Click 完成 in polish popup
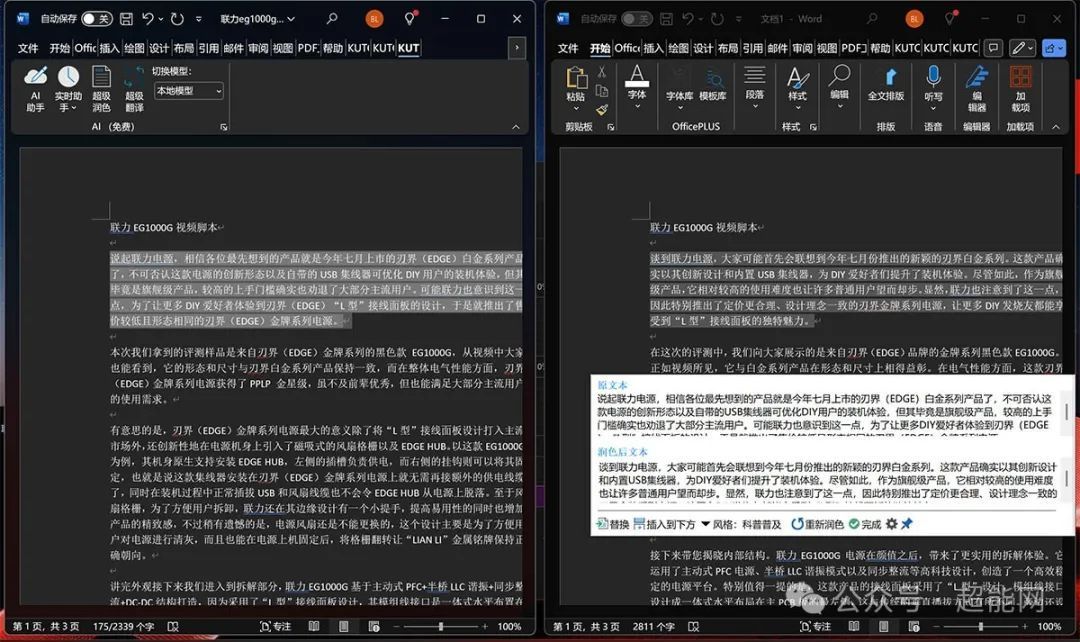 click(x=865, y=524)
